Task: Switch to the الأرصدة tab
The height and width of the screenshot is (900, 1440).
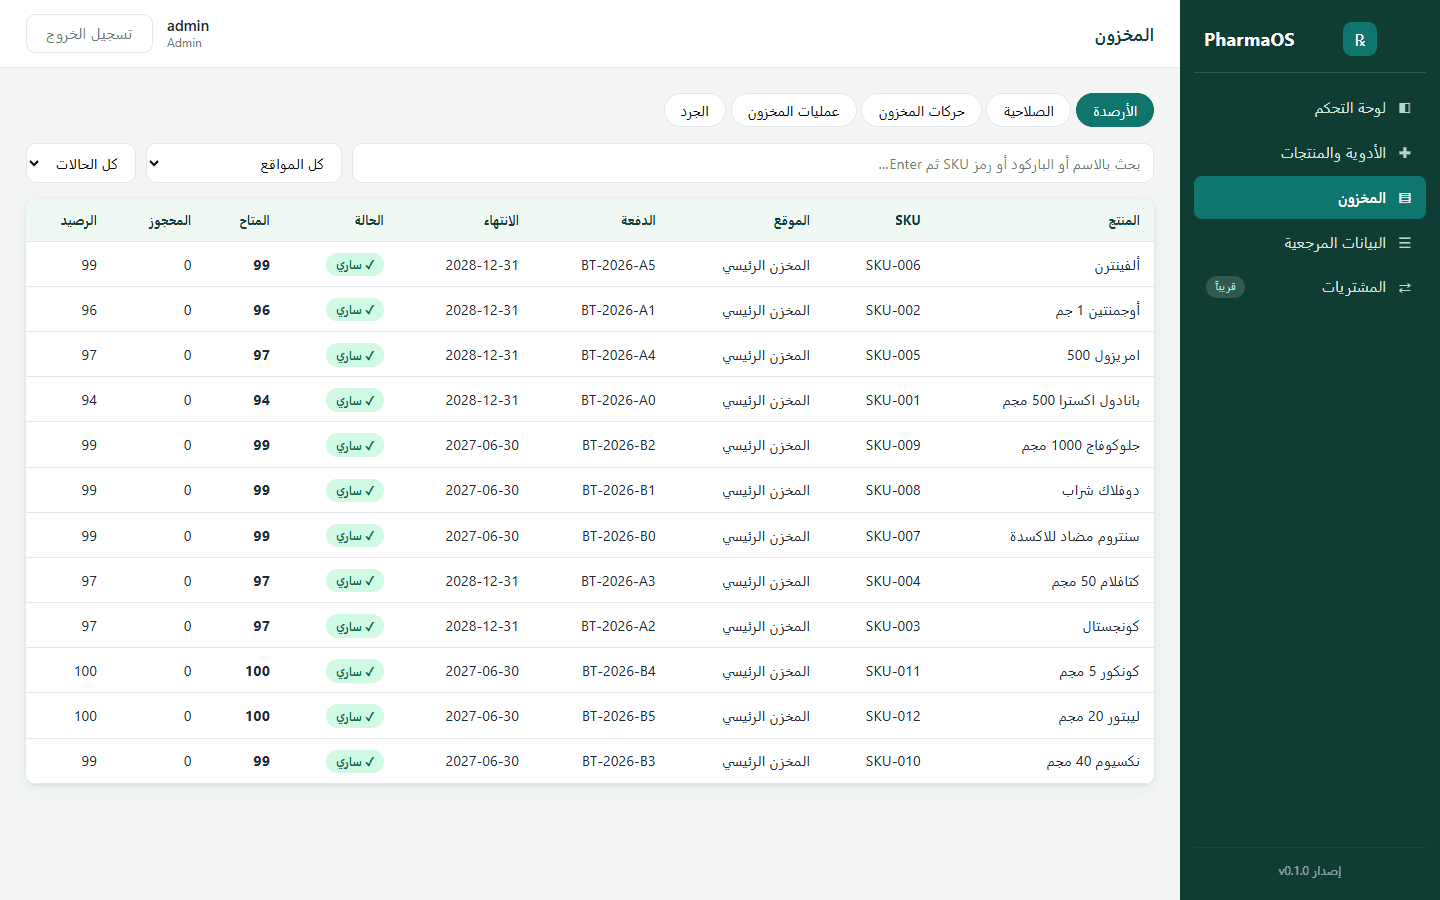Action: (1115, 111)
